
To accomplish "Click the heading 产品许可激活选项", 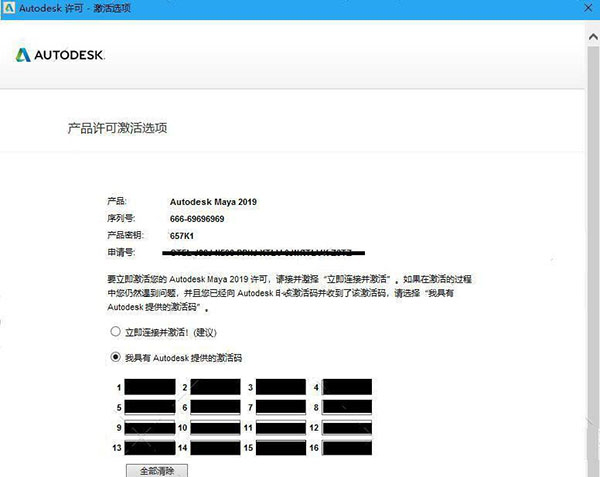I will click(117, 128).
